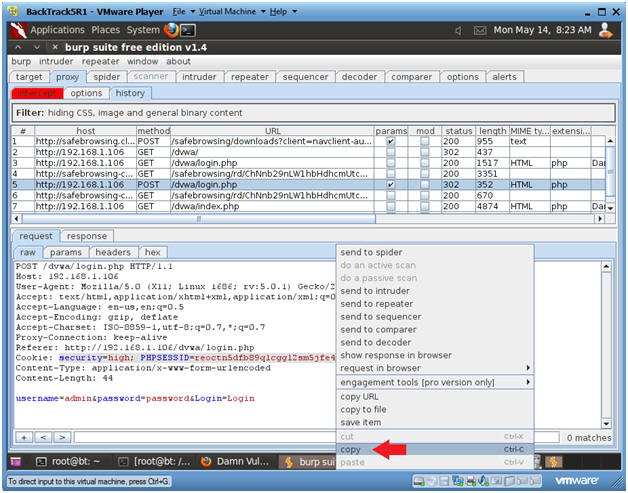Select 'send to repeater' in context menu
The height and width of the screenshot is (493, 628).
(x=435, y=304)
